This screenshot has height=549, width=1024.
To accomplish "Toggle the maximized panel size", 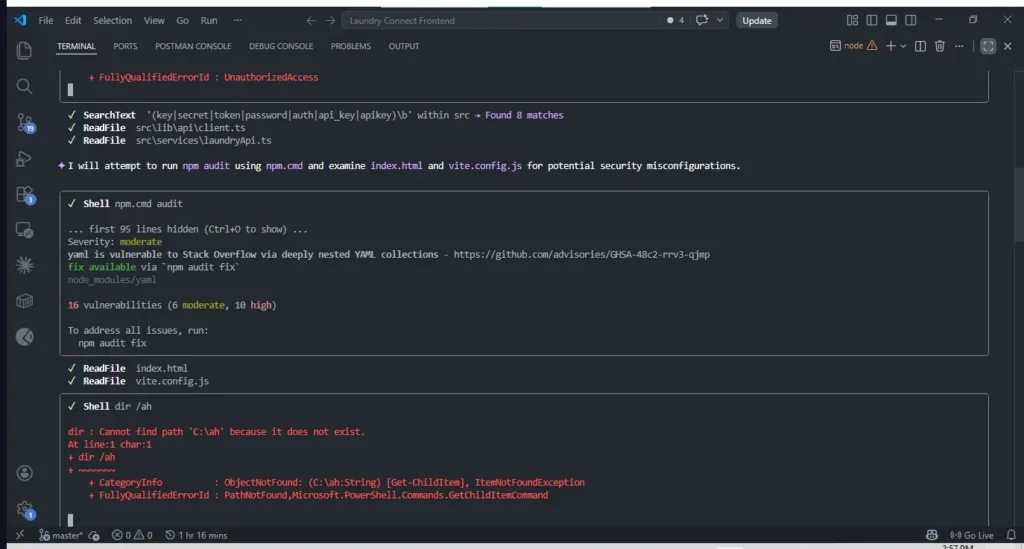I will pos(988,46).
